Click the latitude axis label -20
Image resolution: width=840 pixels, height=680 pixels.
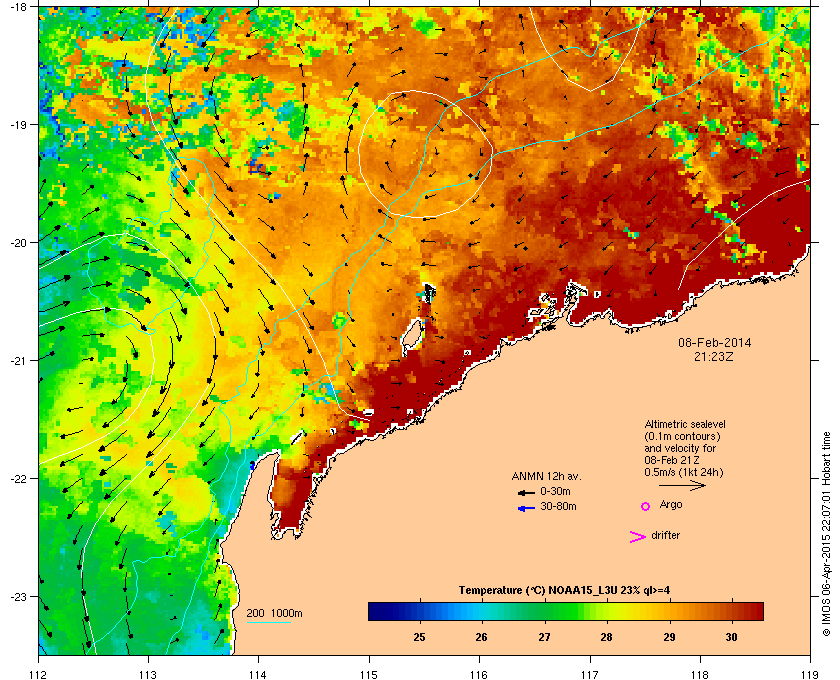click(x=18, y=242)
